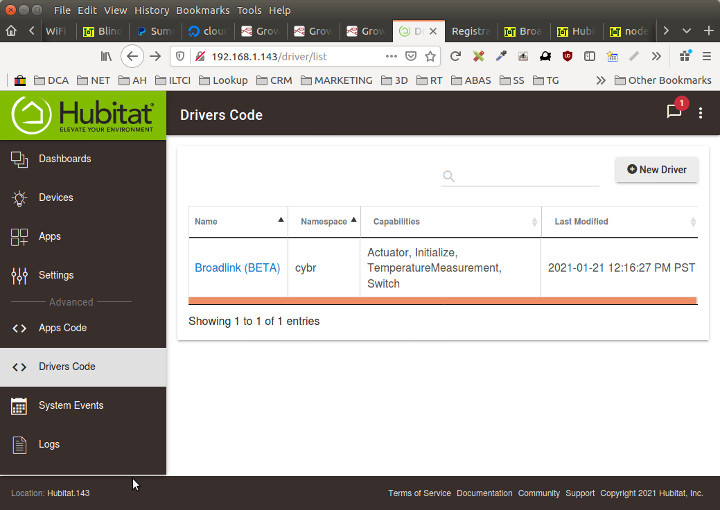This screenshot has width=720, height=510.
Task: Open the Library sidebar icon
Action: coord(106,56)
